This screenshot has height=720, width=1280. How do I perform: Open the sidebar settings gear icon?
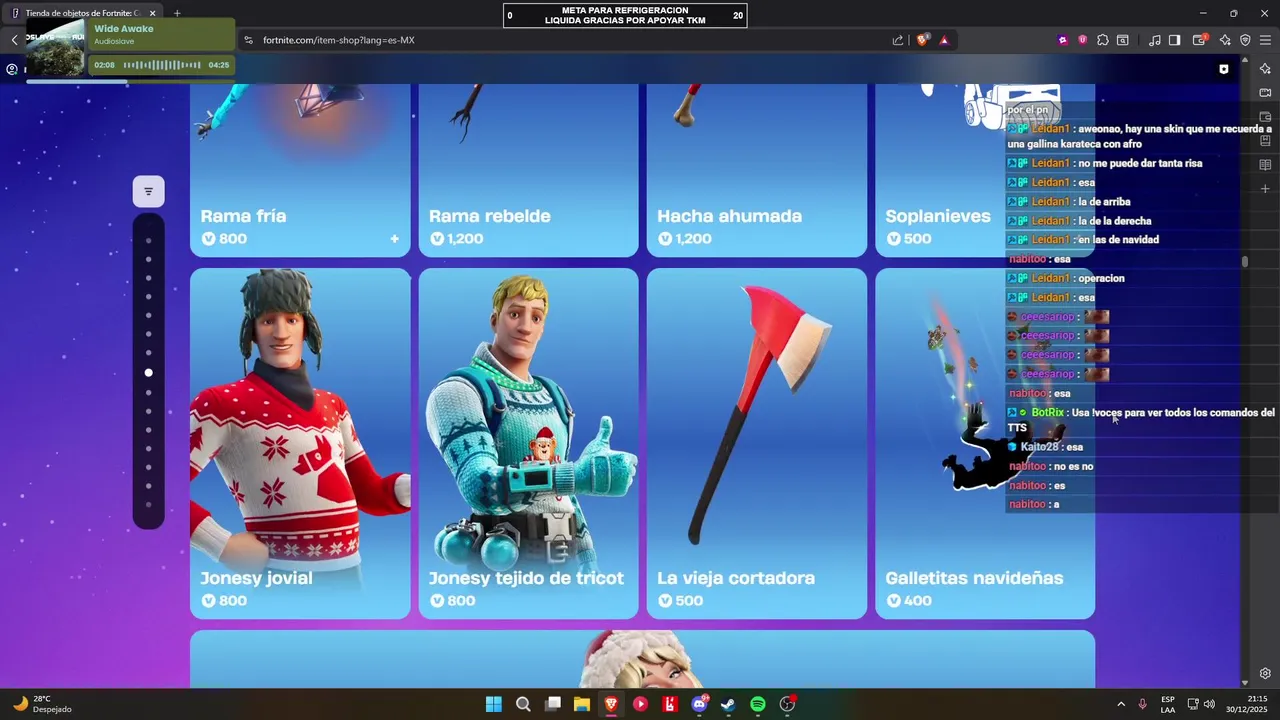click(x=1265, y=673)
